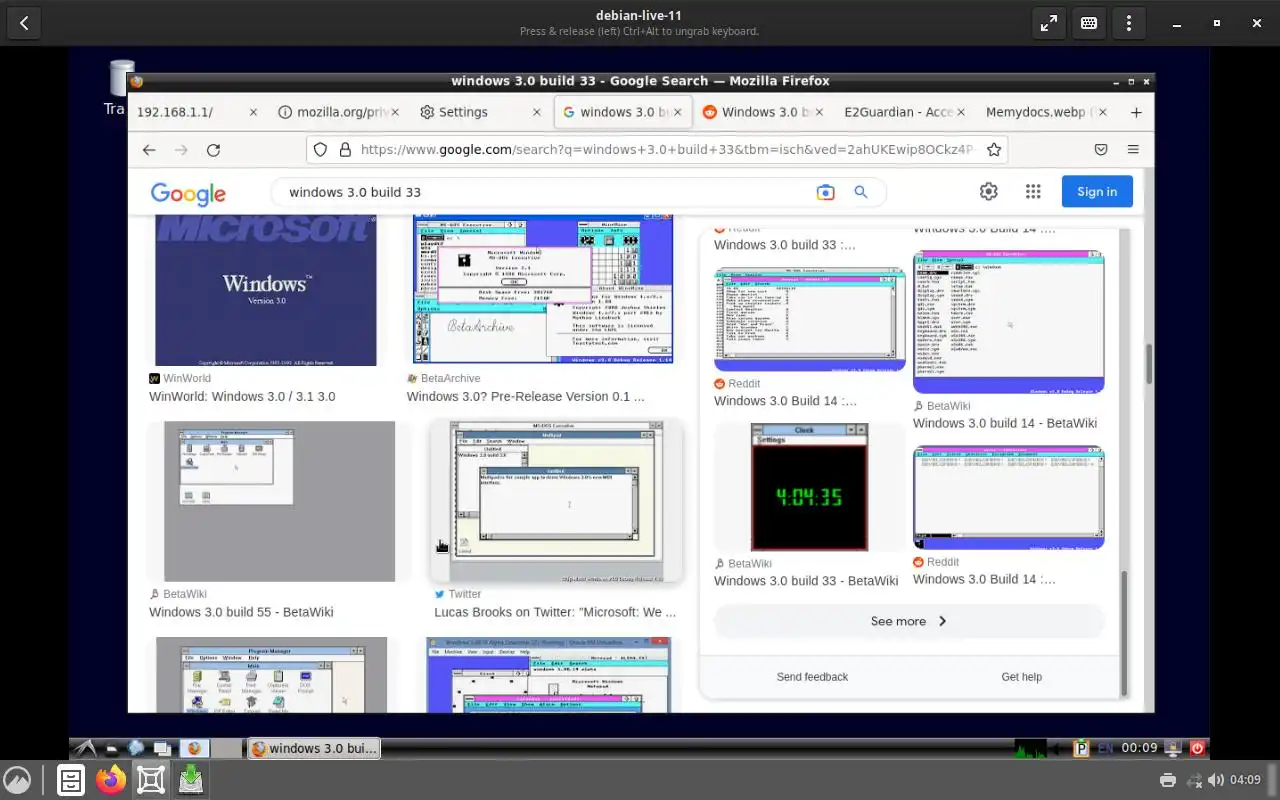Select the blue Microsoft Windows 3.0 thumbnail

(266, 290)
